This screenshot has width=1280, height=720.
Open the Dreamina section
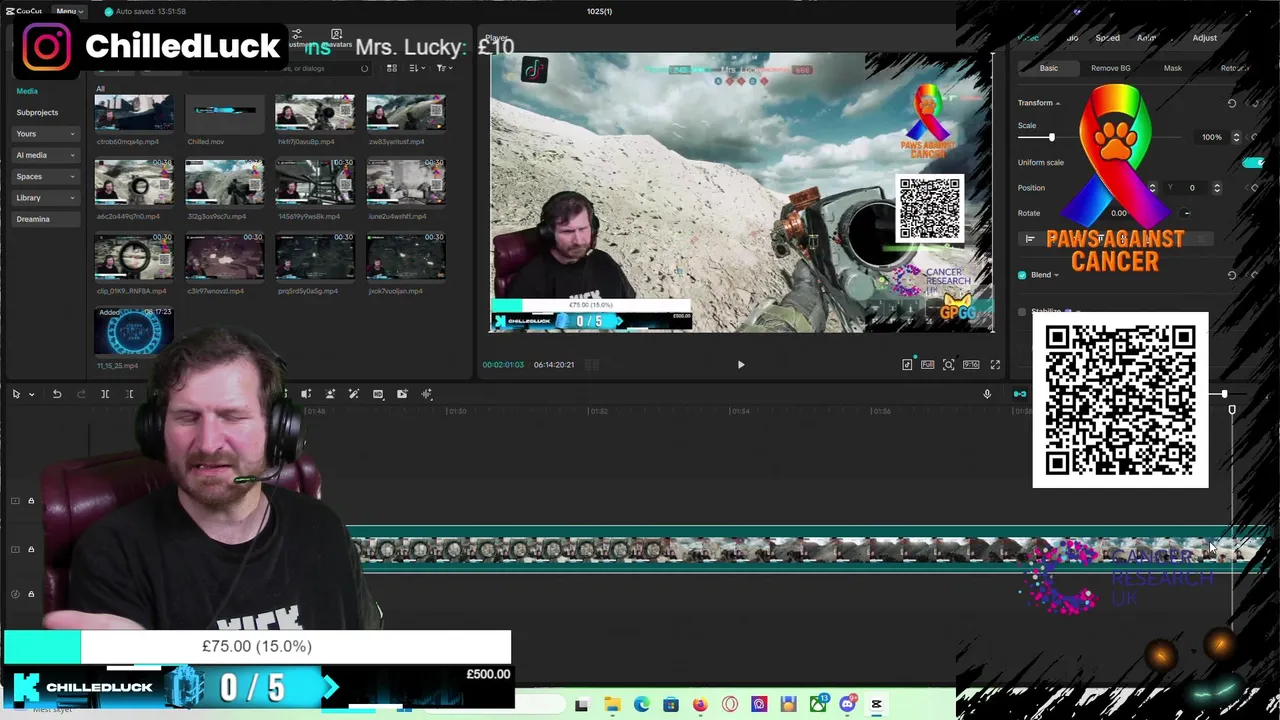pyautogui.click(x=46, y=219)
